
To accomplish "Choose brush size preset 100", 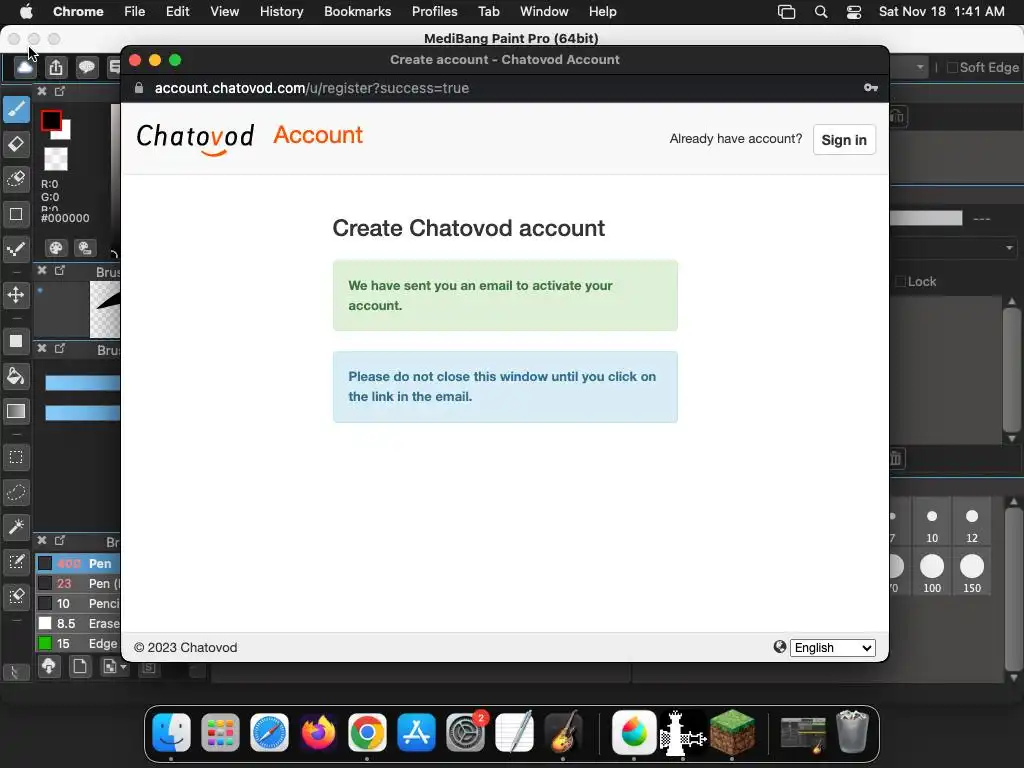I will click(932, 573).
